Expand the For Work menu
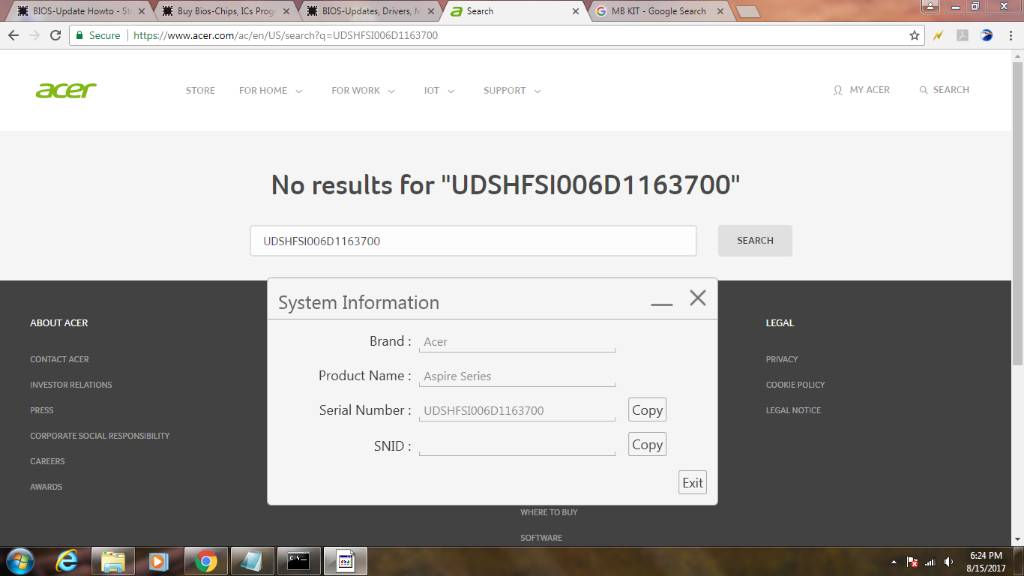Screen dimensions: 1024x576 click(363, 90)
